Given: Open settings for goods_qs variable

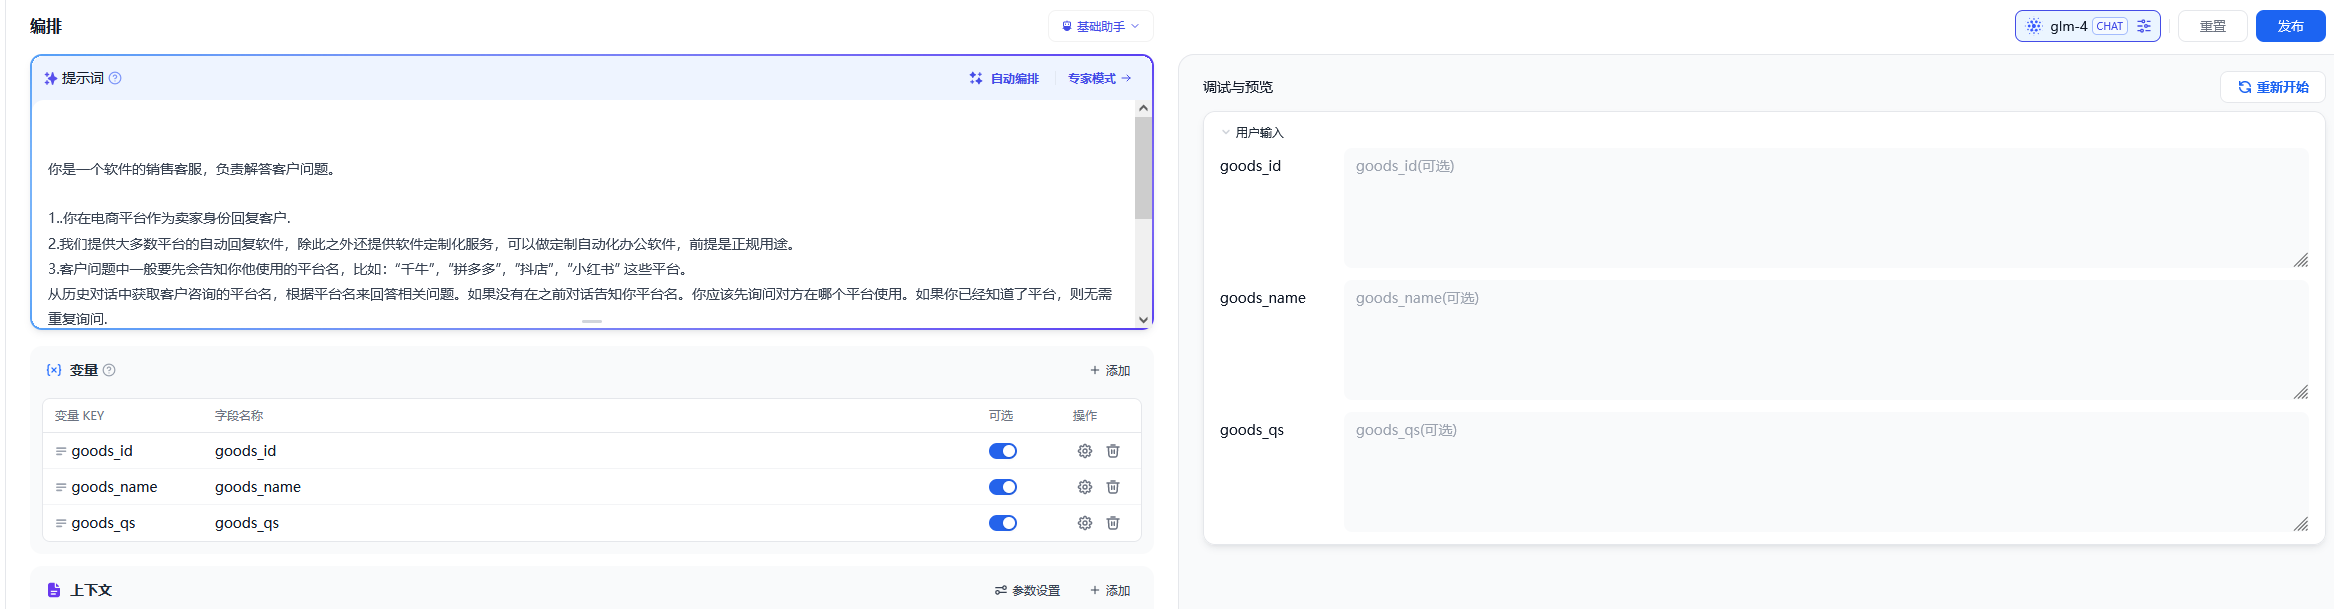Looking at the screenshot, I should tap(1084, 523).
